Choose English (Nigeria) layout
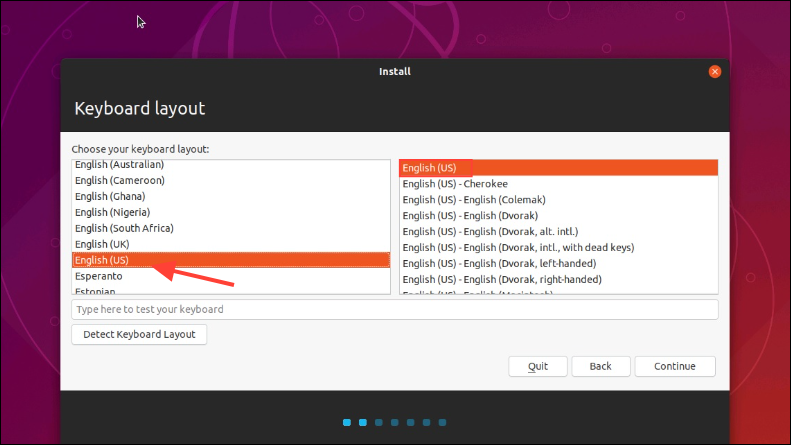The height and width of the screenshot is (445, 791). tap(231, 212)
